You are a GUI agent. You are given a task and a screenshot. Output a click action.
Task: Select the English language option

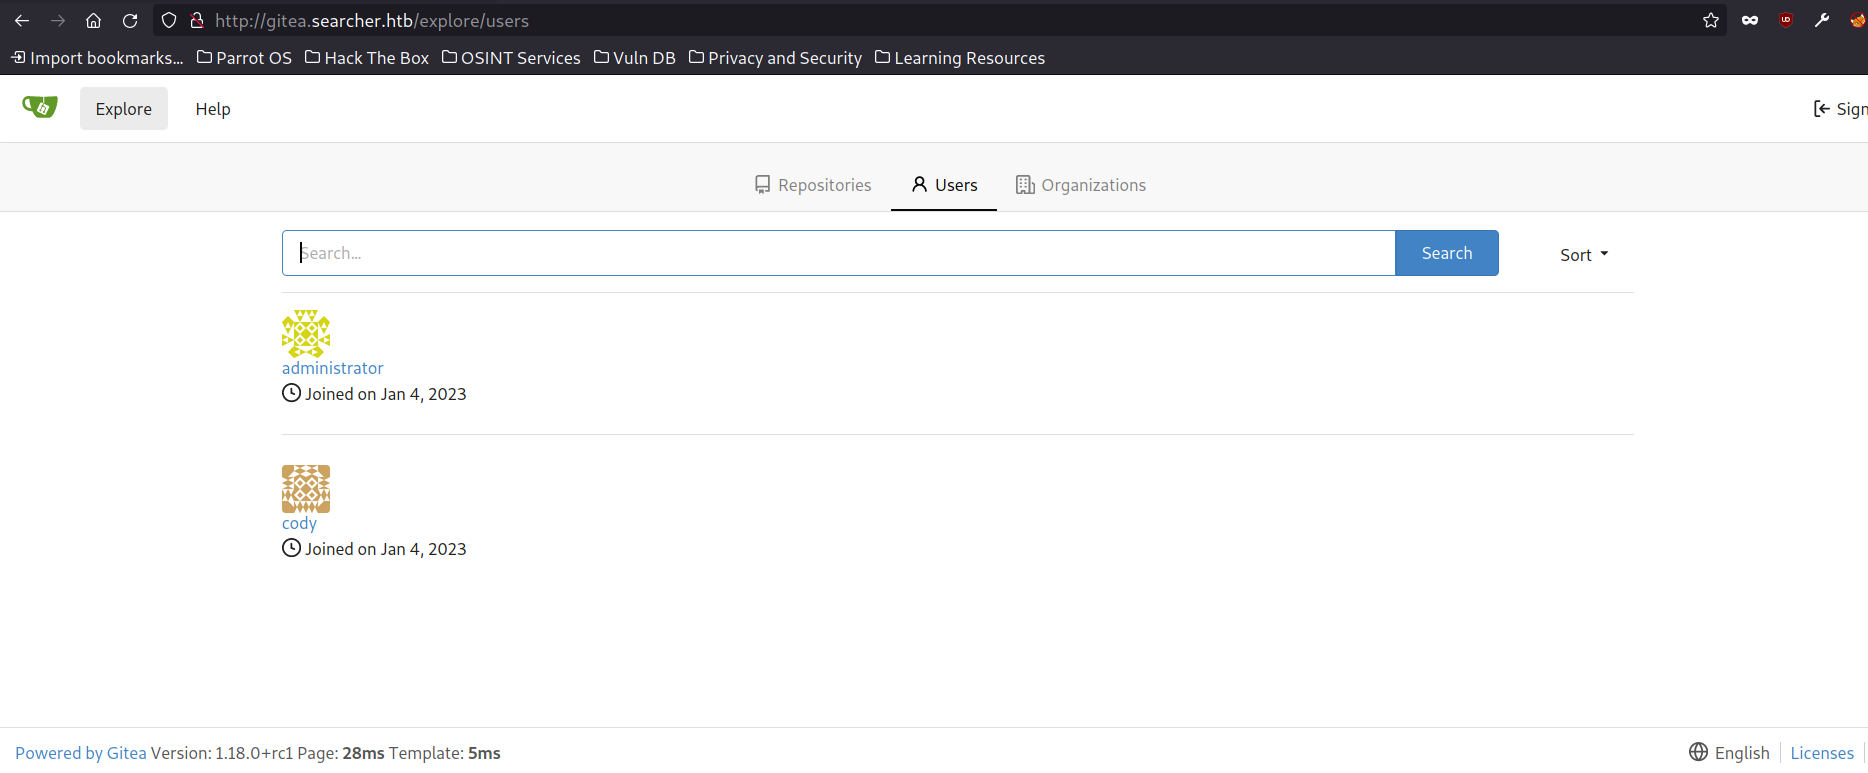click(x=1742, y=753)
